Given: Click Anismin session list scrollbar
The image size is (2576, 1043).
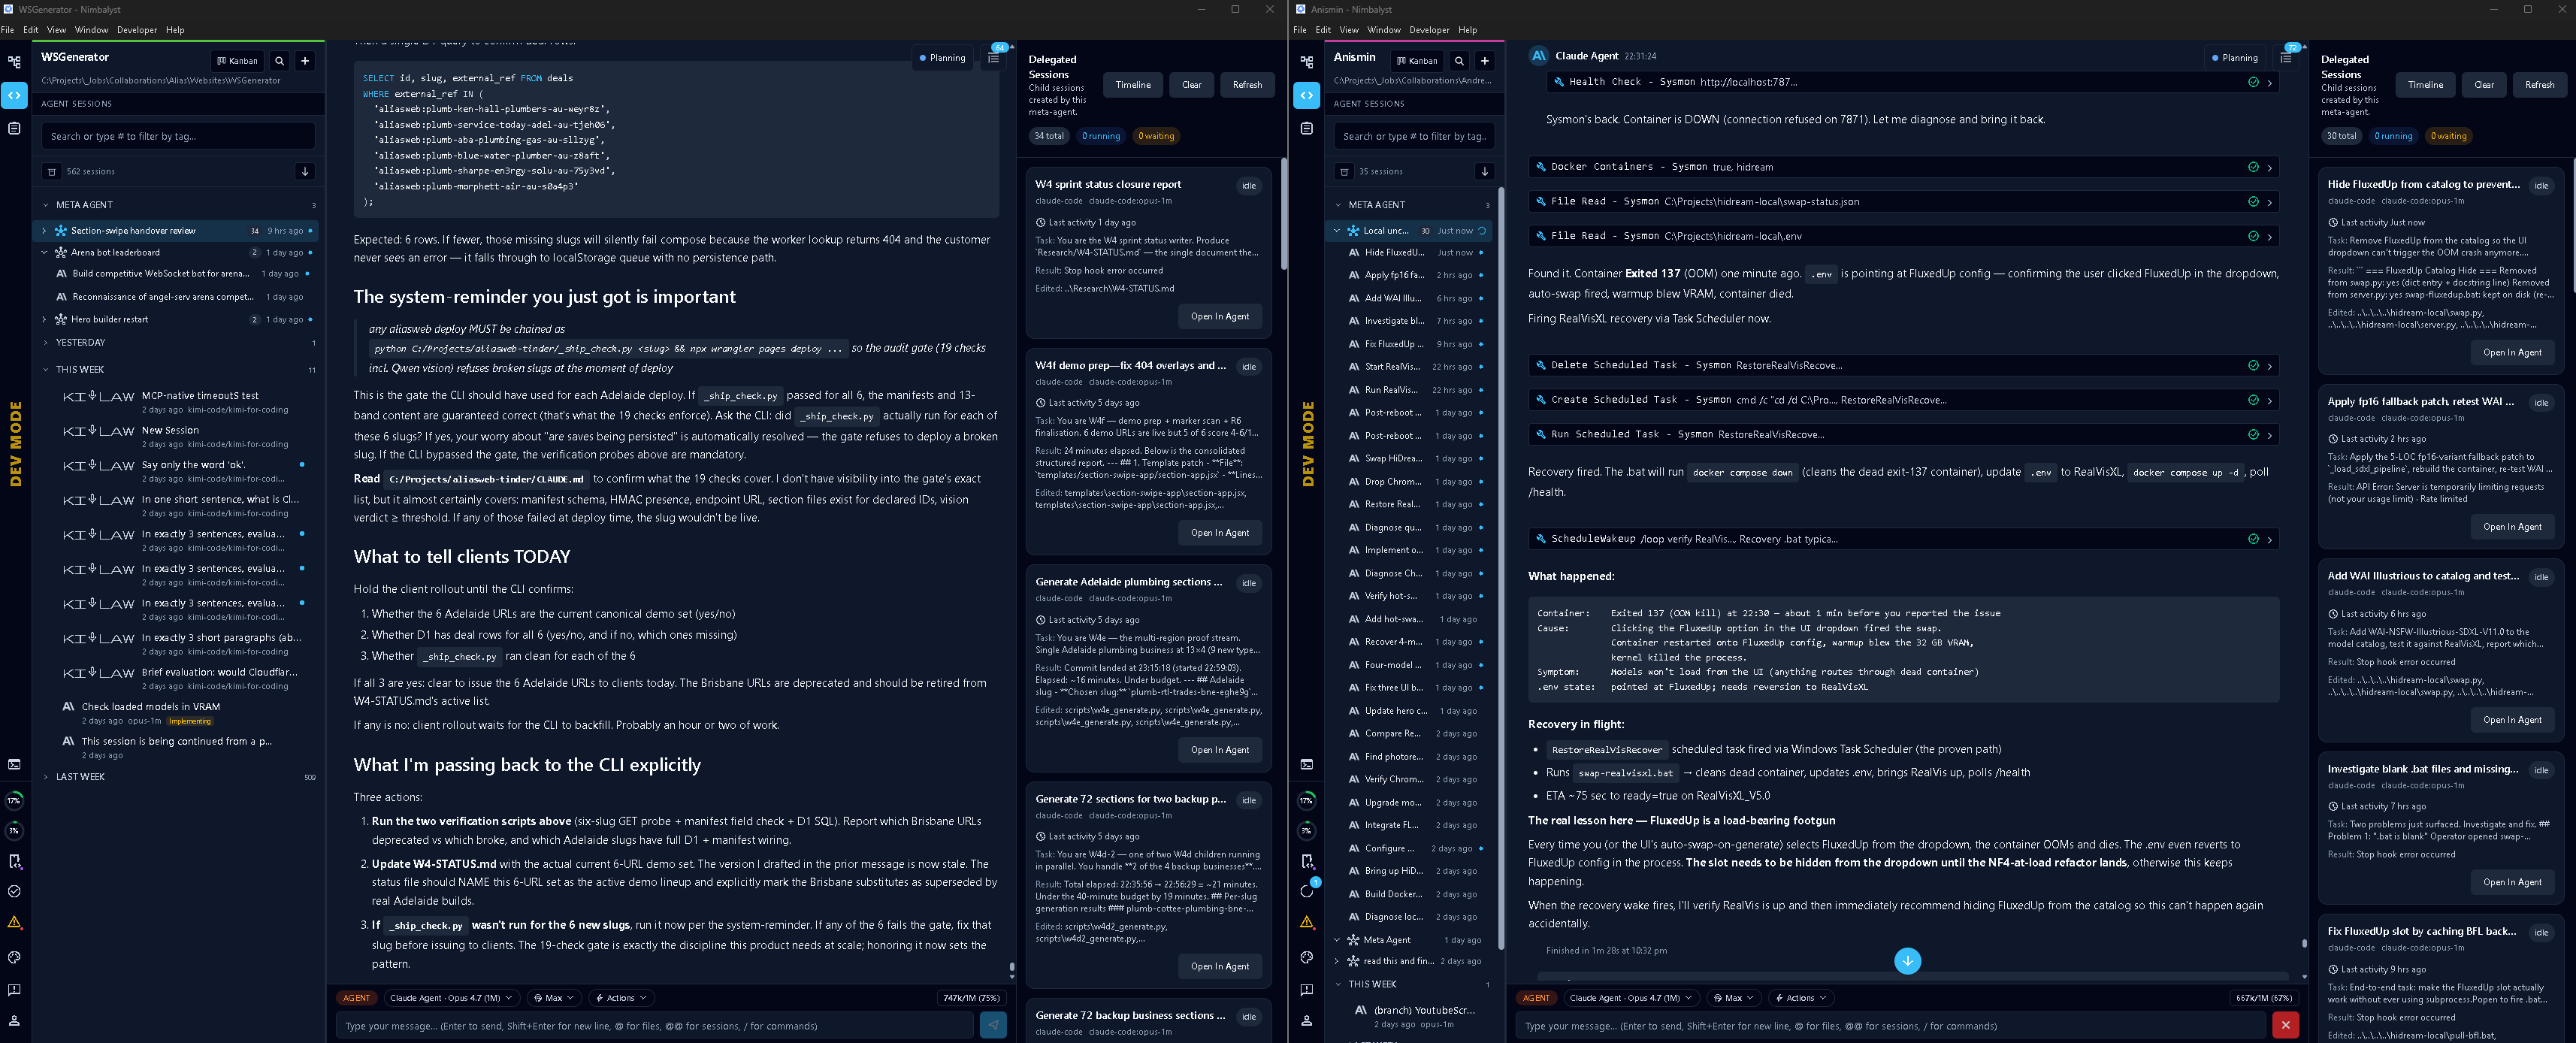Looking at the screenshot, I should point(1500,568).
